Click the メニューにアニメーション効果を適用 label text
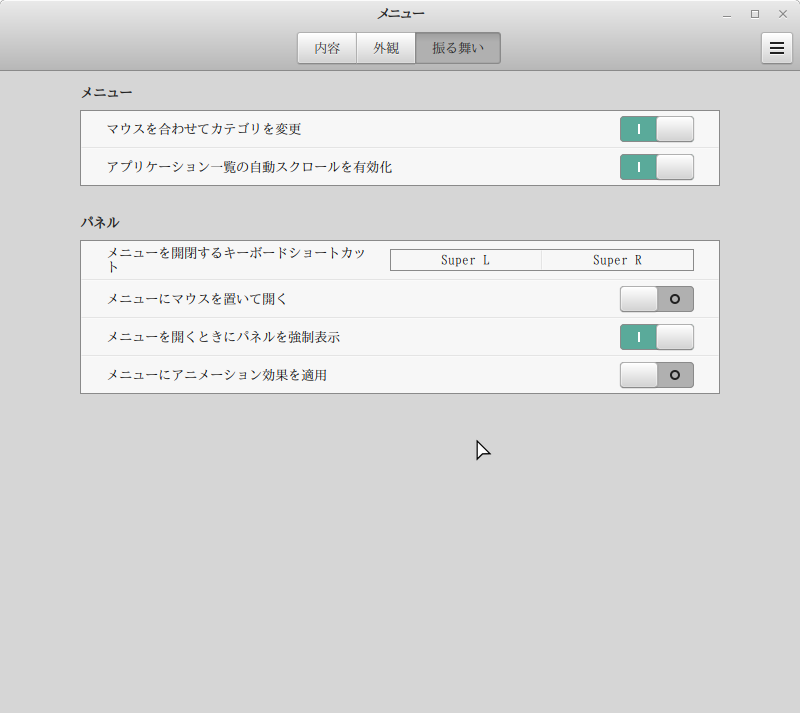Screen dimensions: 800x713 pyautogui.click(x=217, y=375)
